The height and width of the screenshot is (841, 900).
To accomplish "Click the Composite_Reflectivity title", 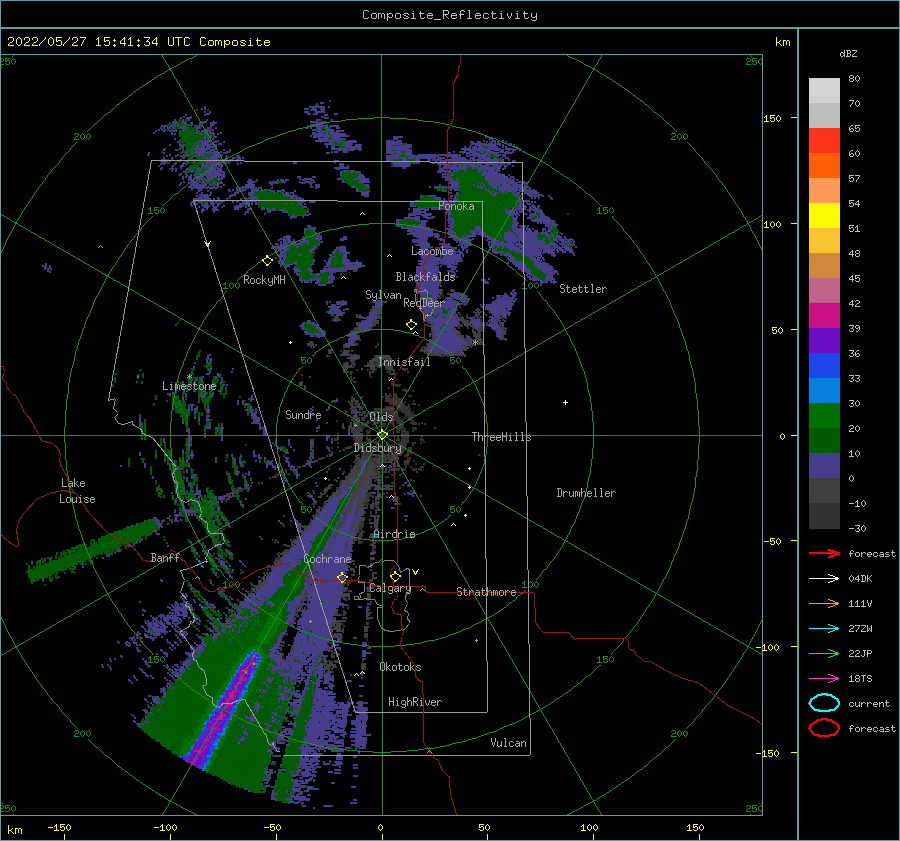I will coord(450,15).
